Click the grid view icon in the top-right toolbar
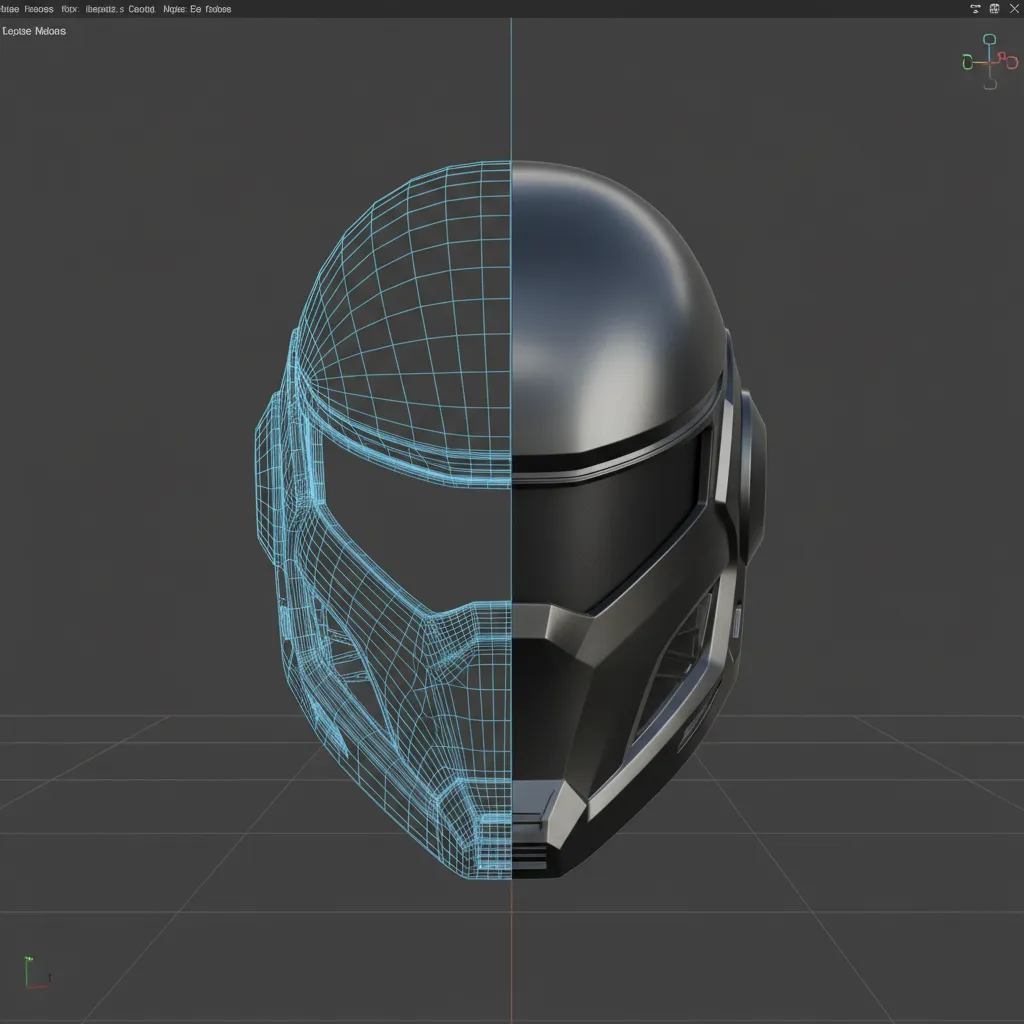Screen dimensions: 1024x1024 994,8
